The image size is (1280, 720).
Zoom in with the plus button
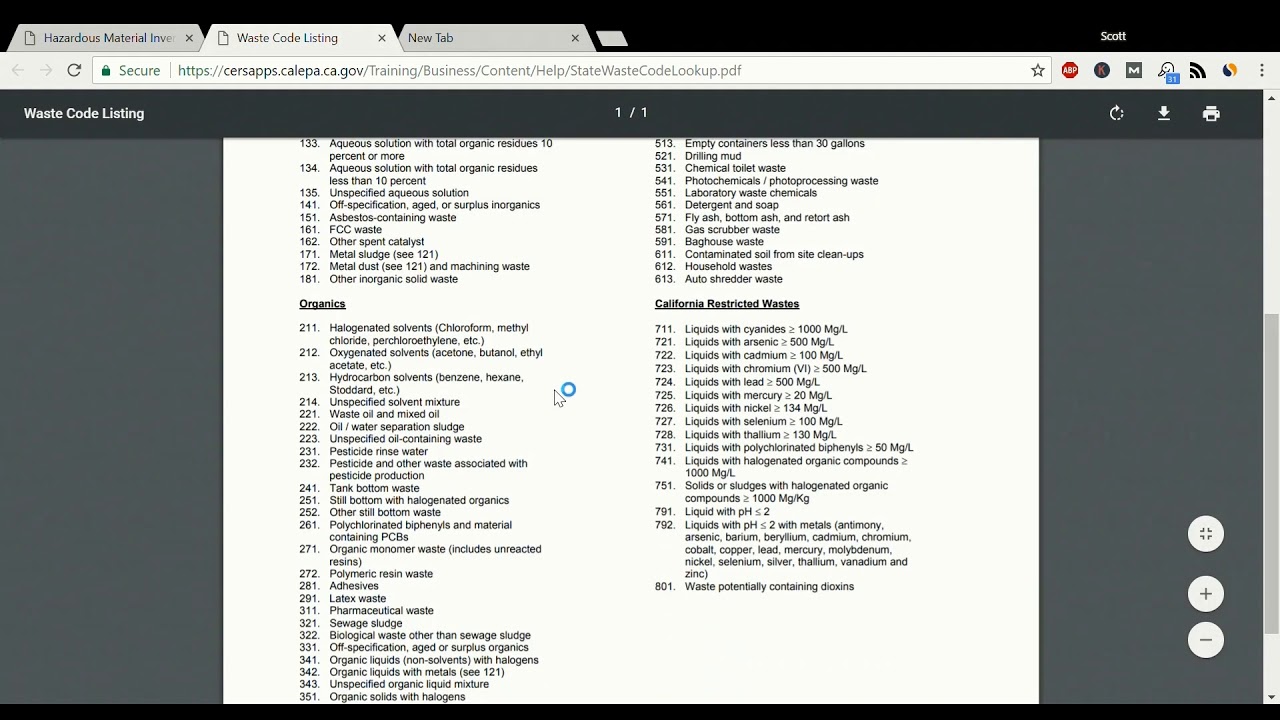pos(1206,594)
